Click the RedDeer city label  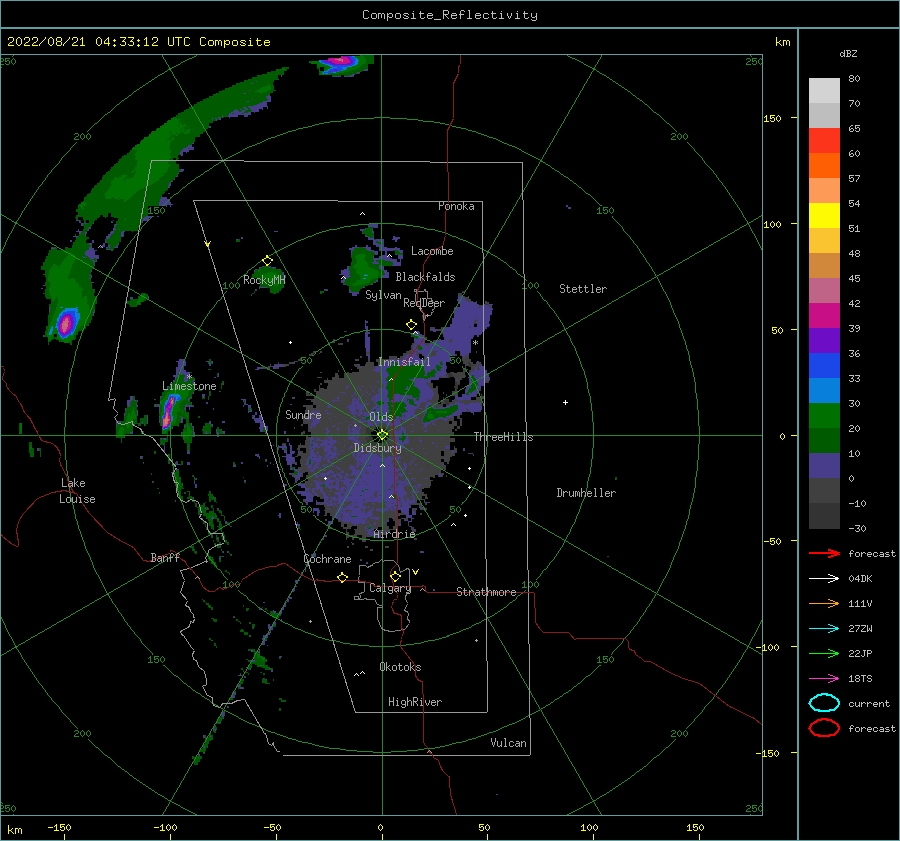pos(424,303)
